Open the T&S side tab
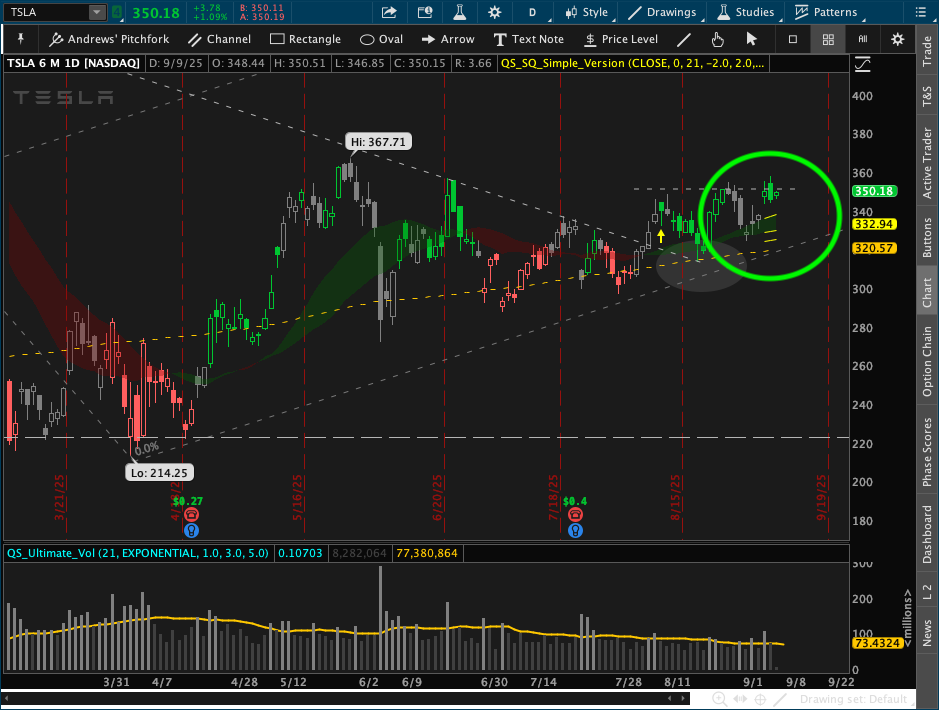 tap(927, 96)
